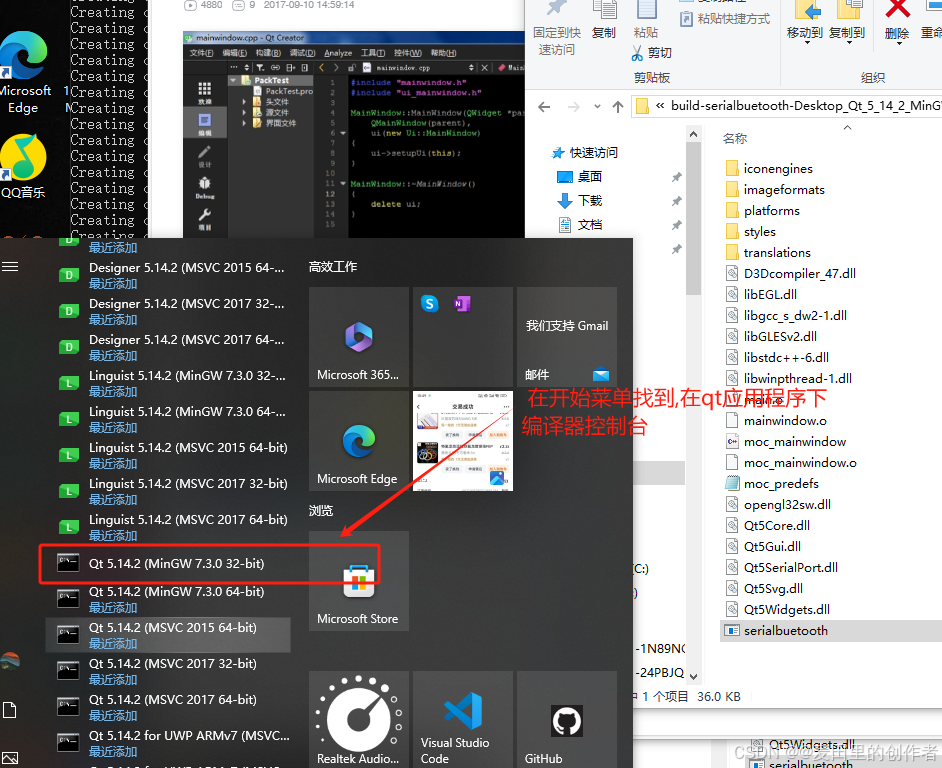942x768 pixels.
Task: Expand 界面文件 node in Qt Creator tree
Action: point(244,123)
